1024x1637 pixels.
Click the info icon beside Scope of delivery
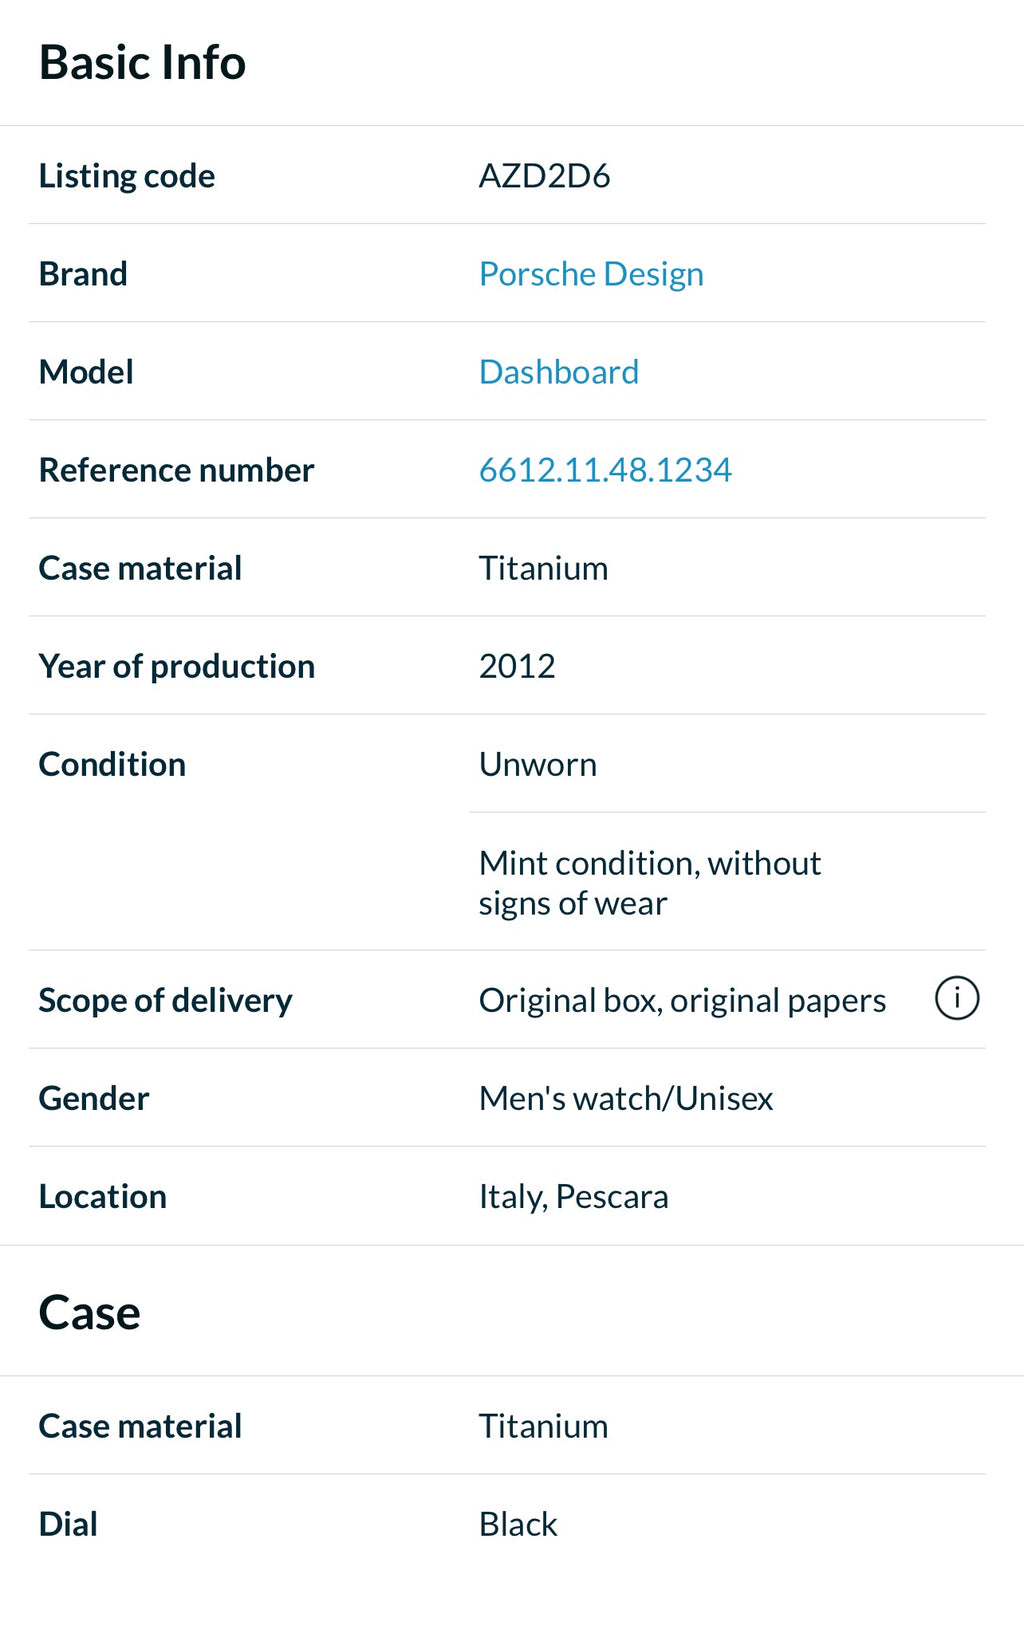[956, 999]
